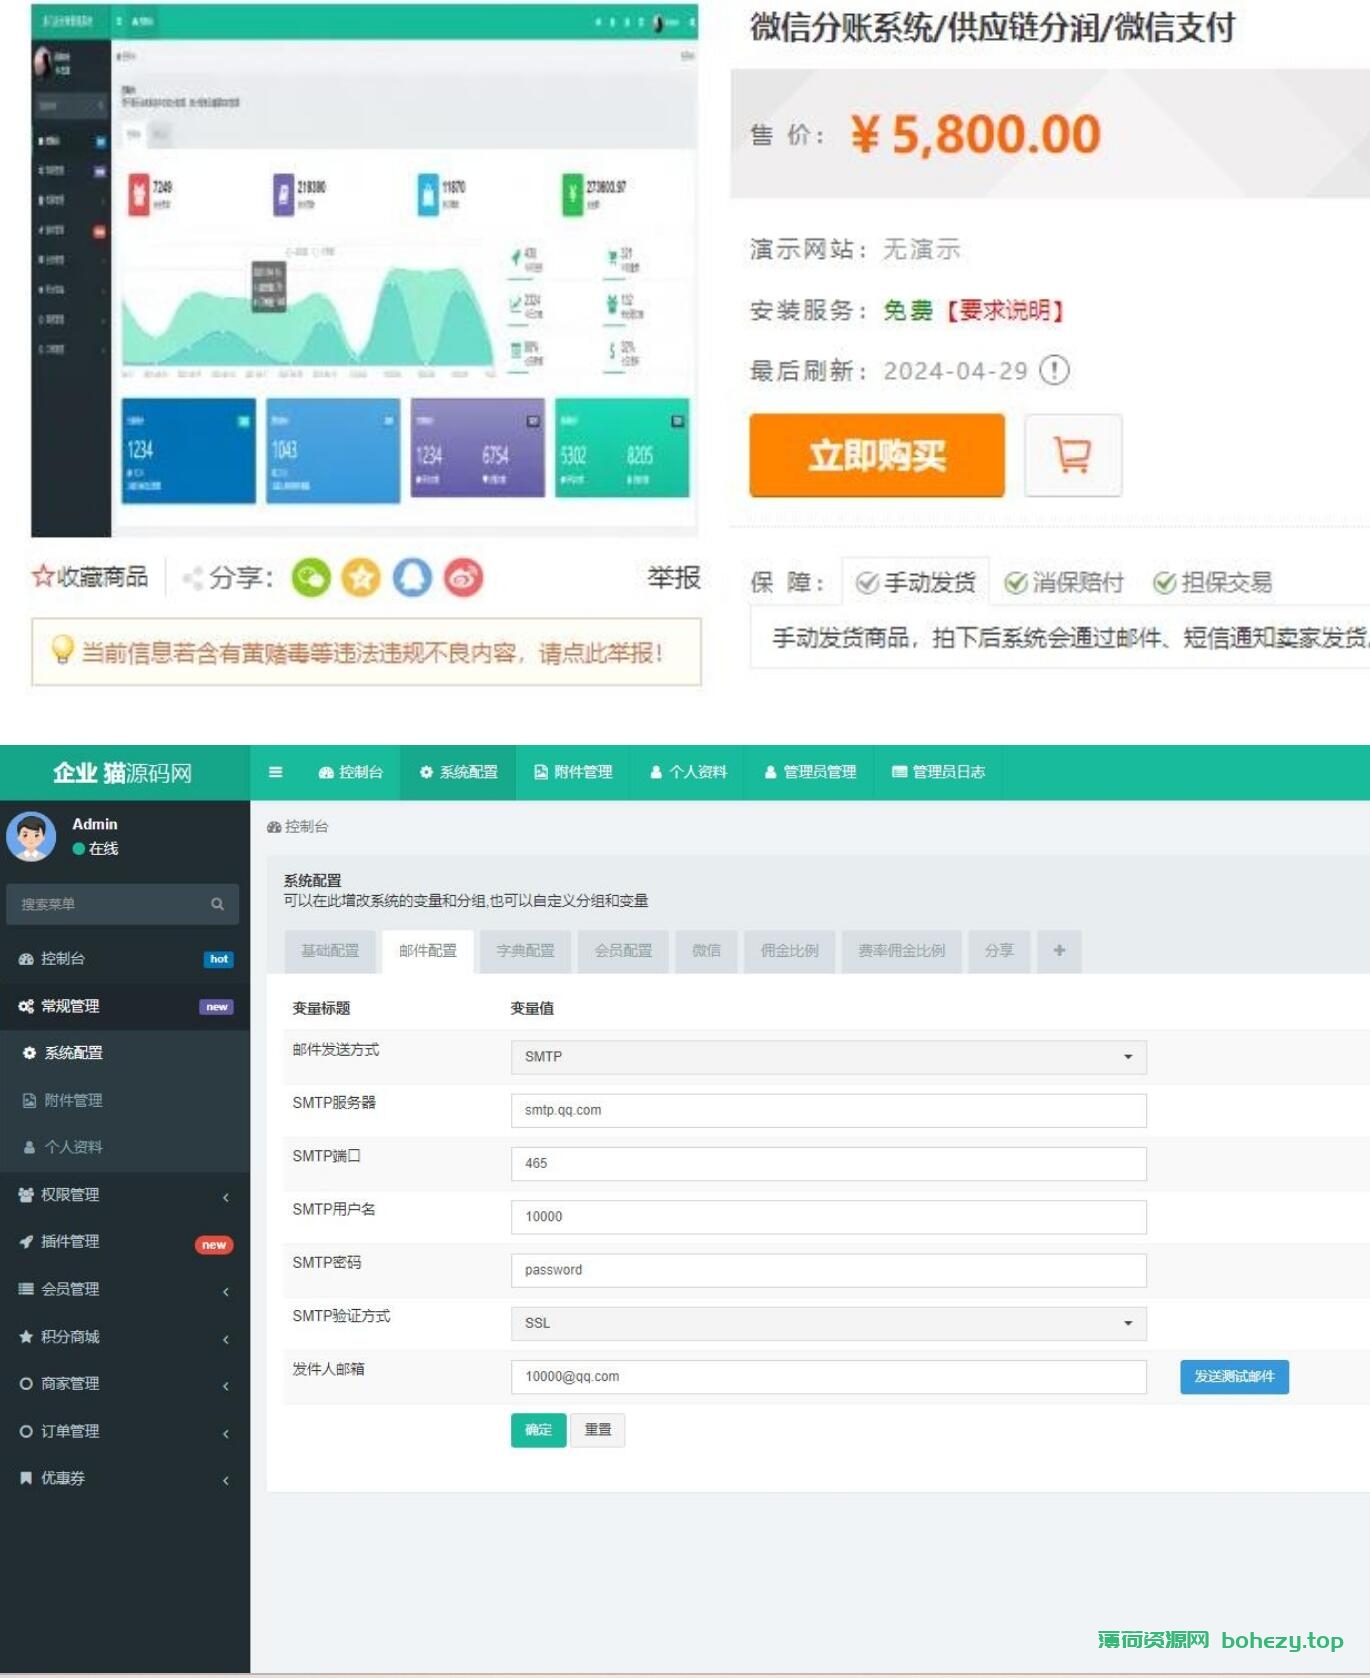Click the file icon beside 附件管理 in sidebar

point(29,1100)
